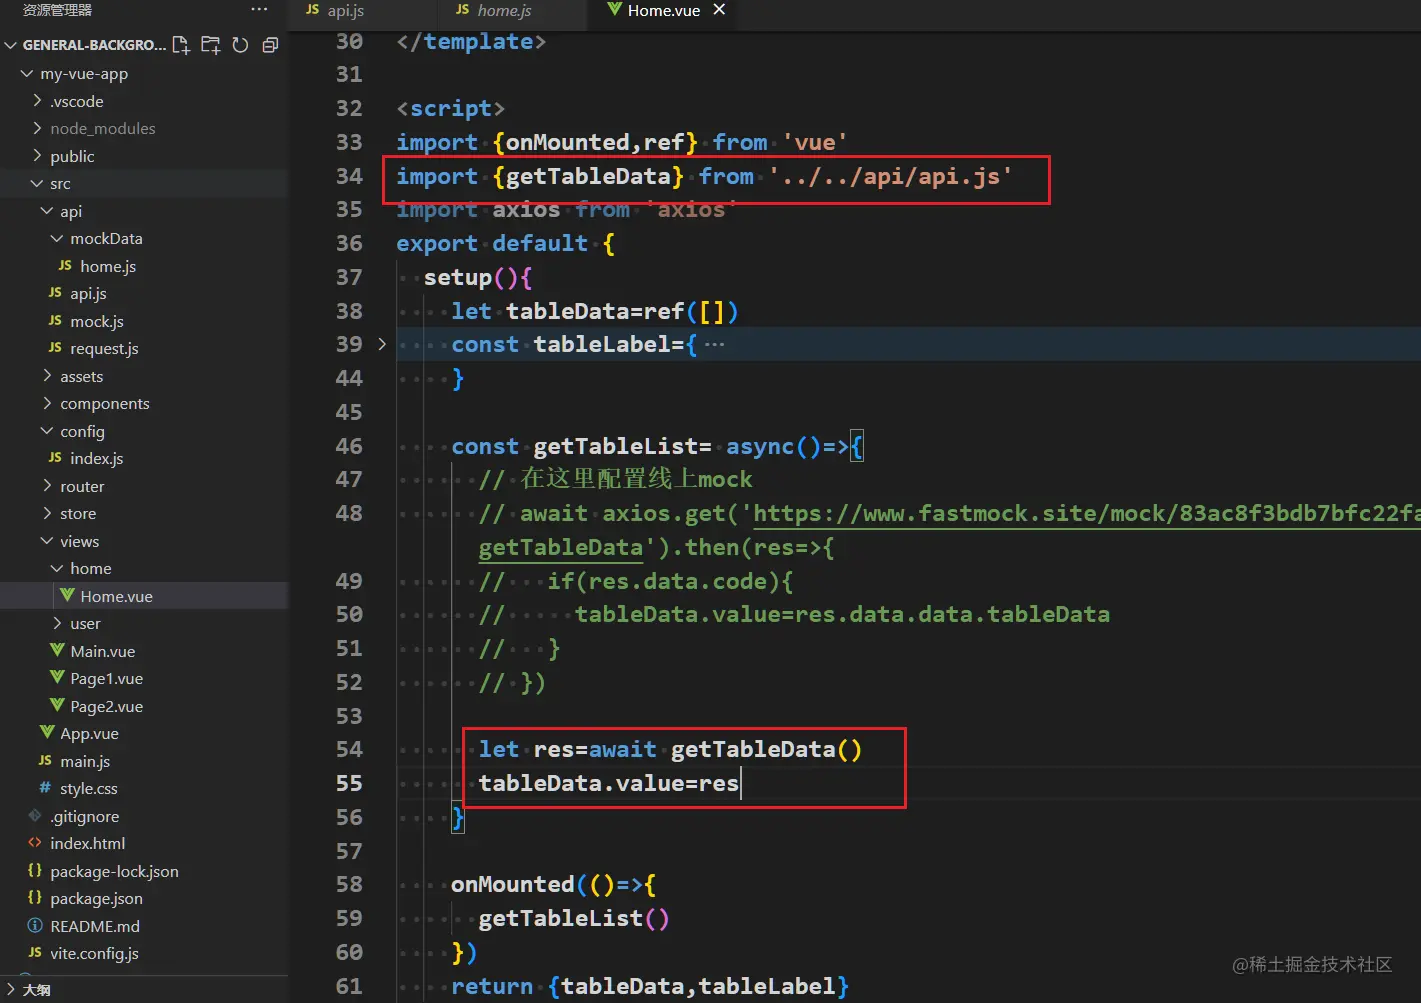The image size is (1421, 1003).
Task: Expand the user folder
Action: tap(57, 623)
